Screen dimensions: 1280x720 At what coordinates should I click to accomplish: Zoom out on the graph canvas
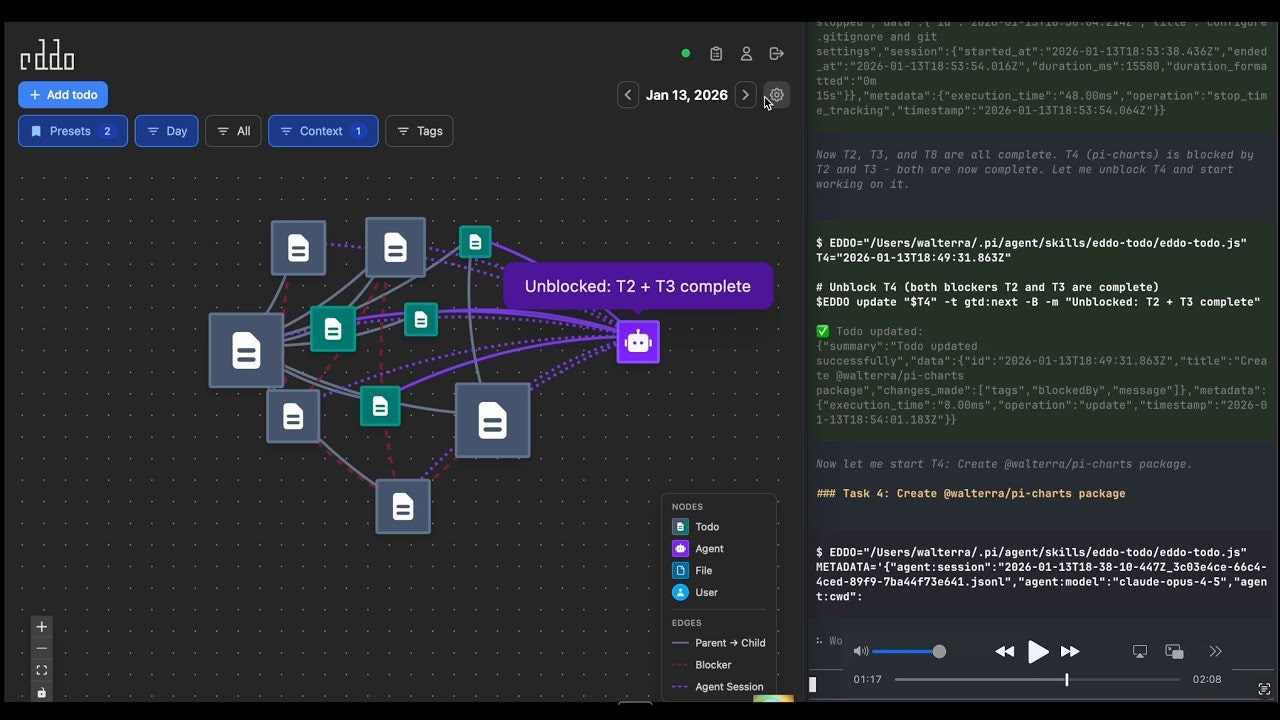click(42, 649)
